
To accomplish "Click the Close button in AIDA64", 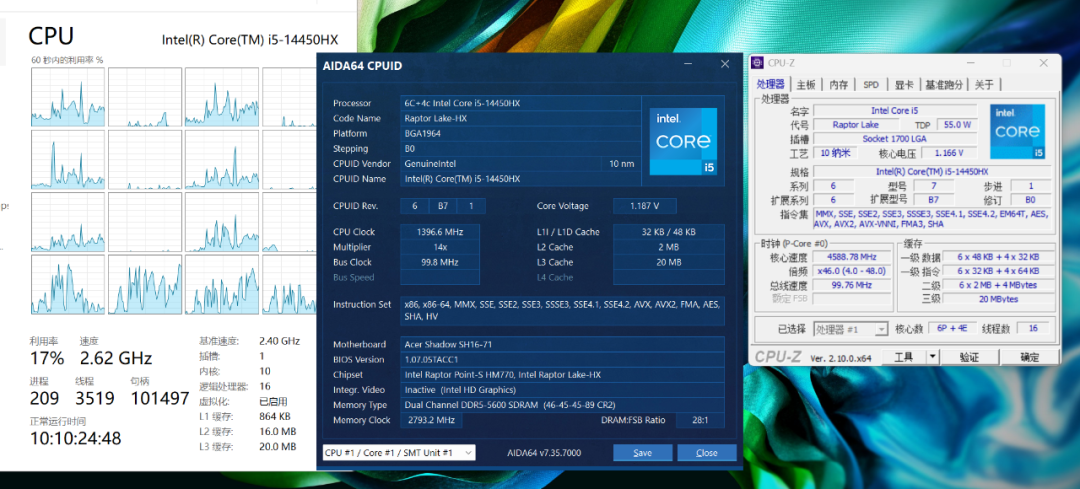I will [707, 452].
